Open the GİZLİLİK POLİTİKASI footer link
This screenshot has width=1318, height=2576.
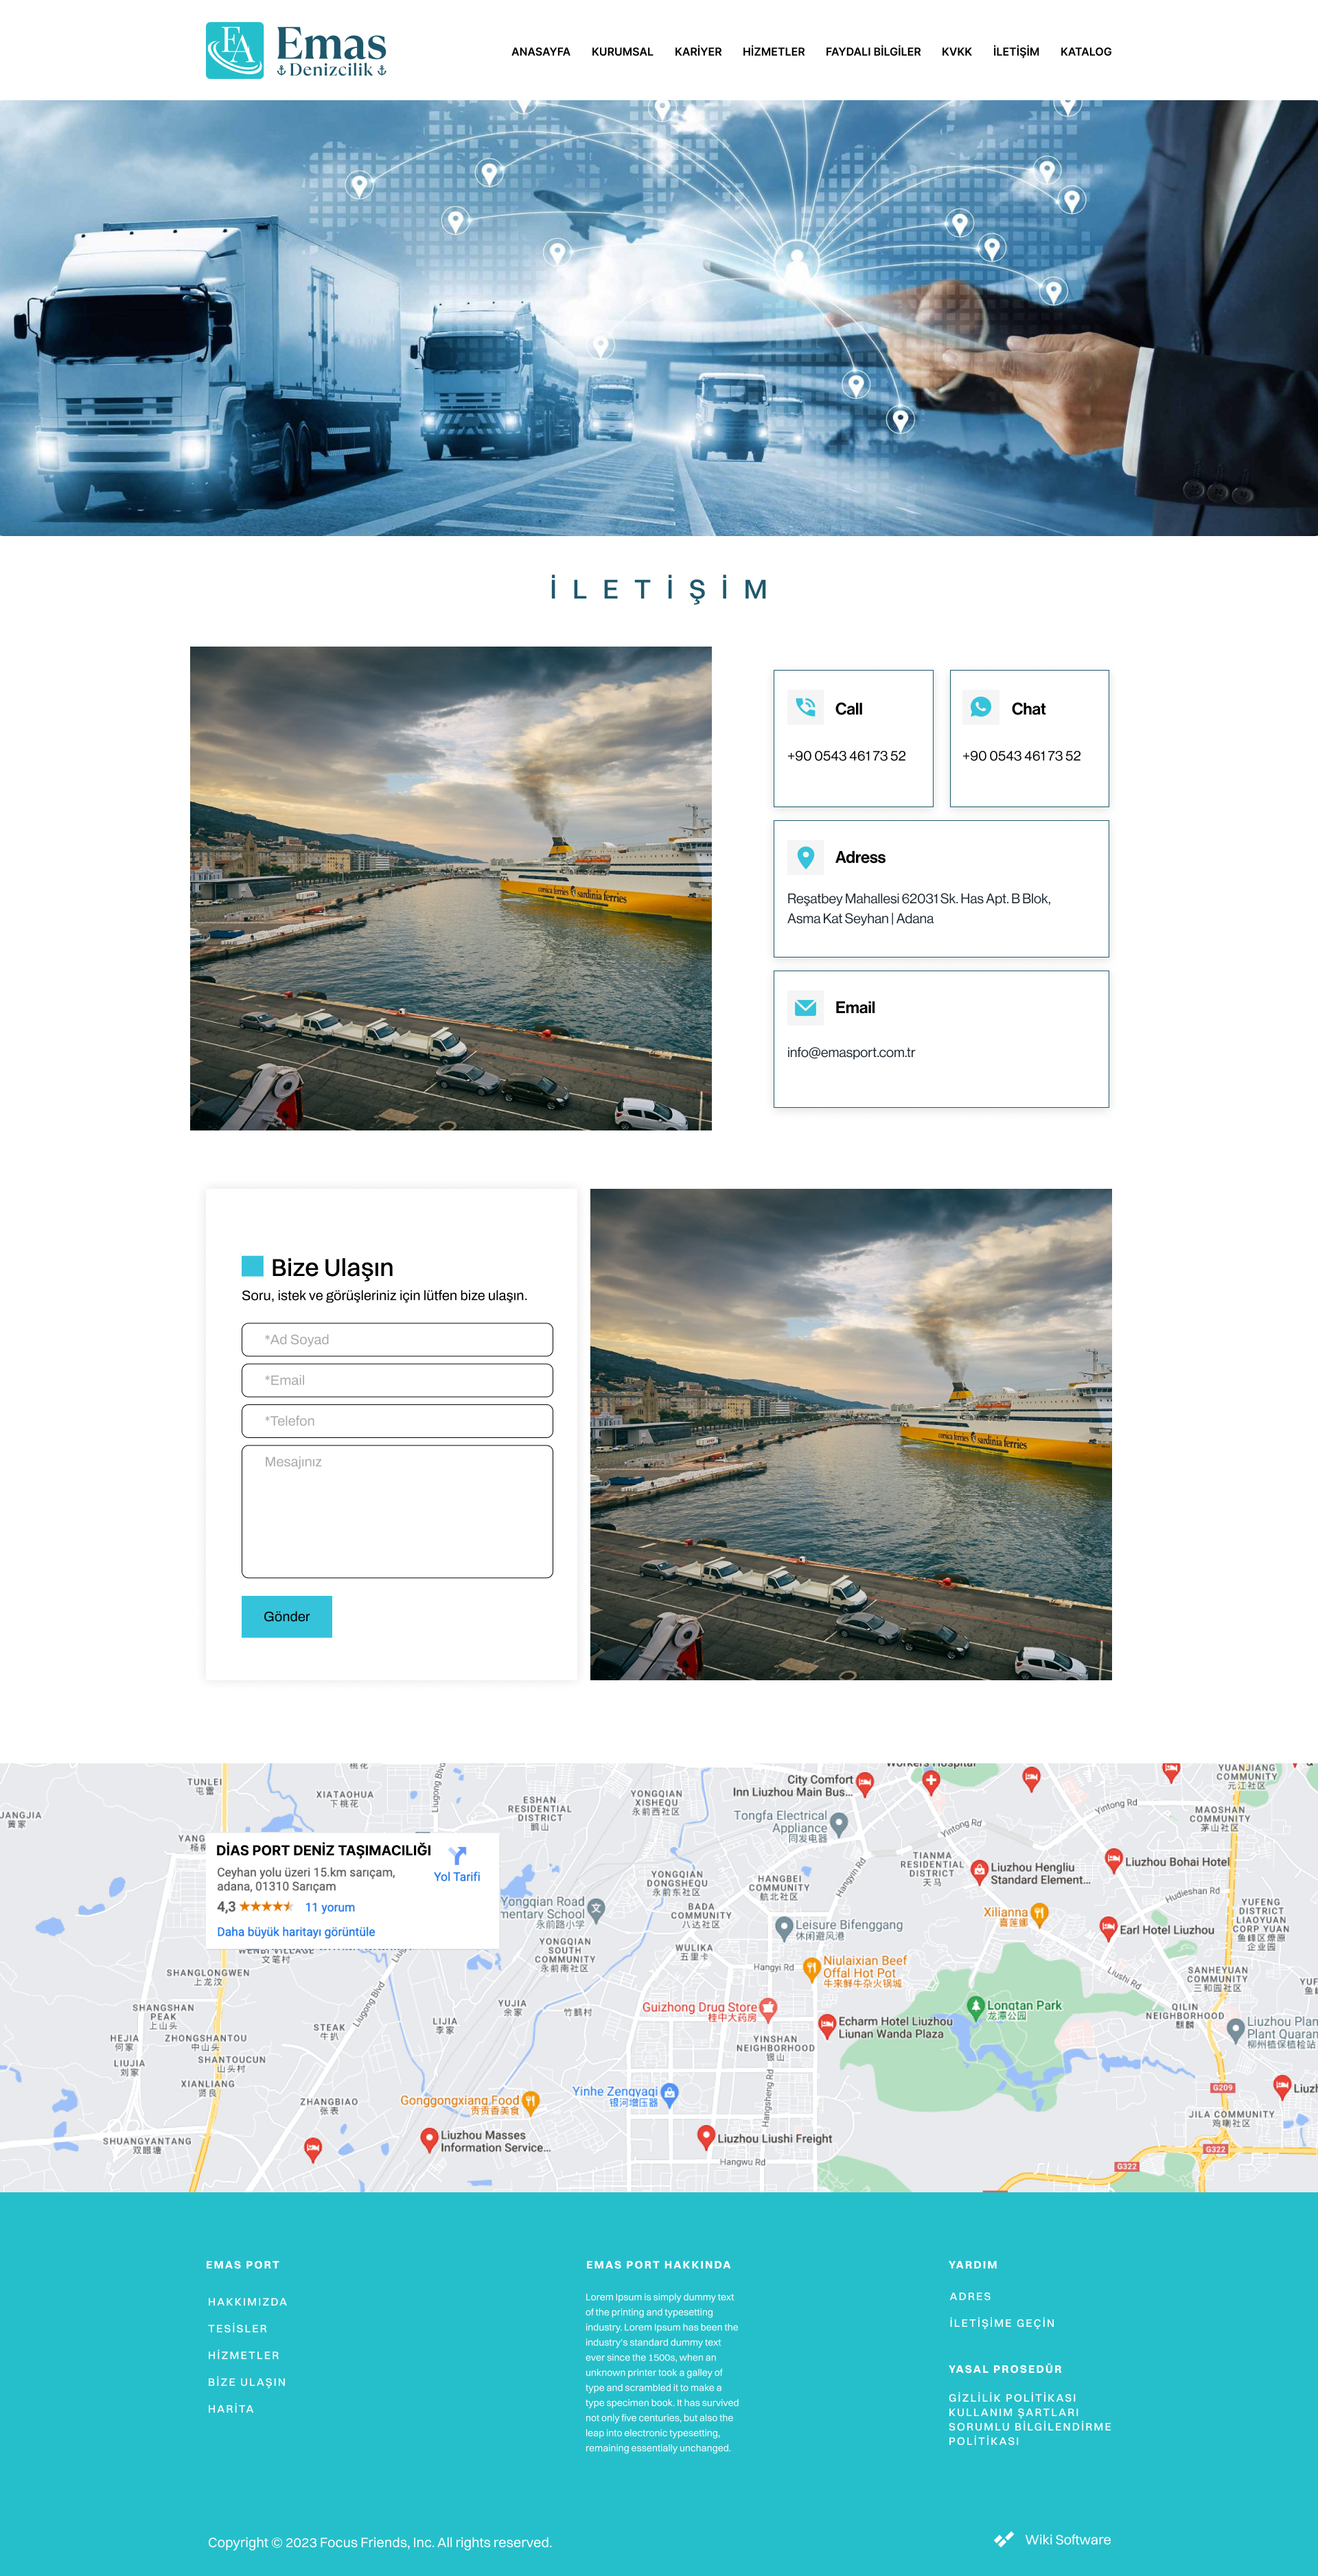pyautogui.click(x=1012, y=2397)
